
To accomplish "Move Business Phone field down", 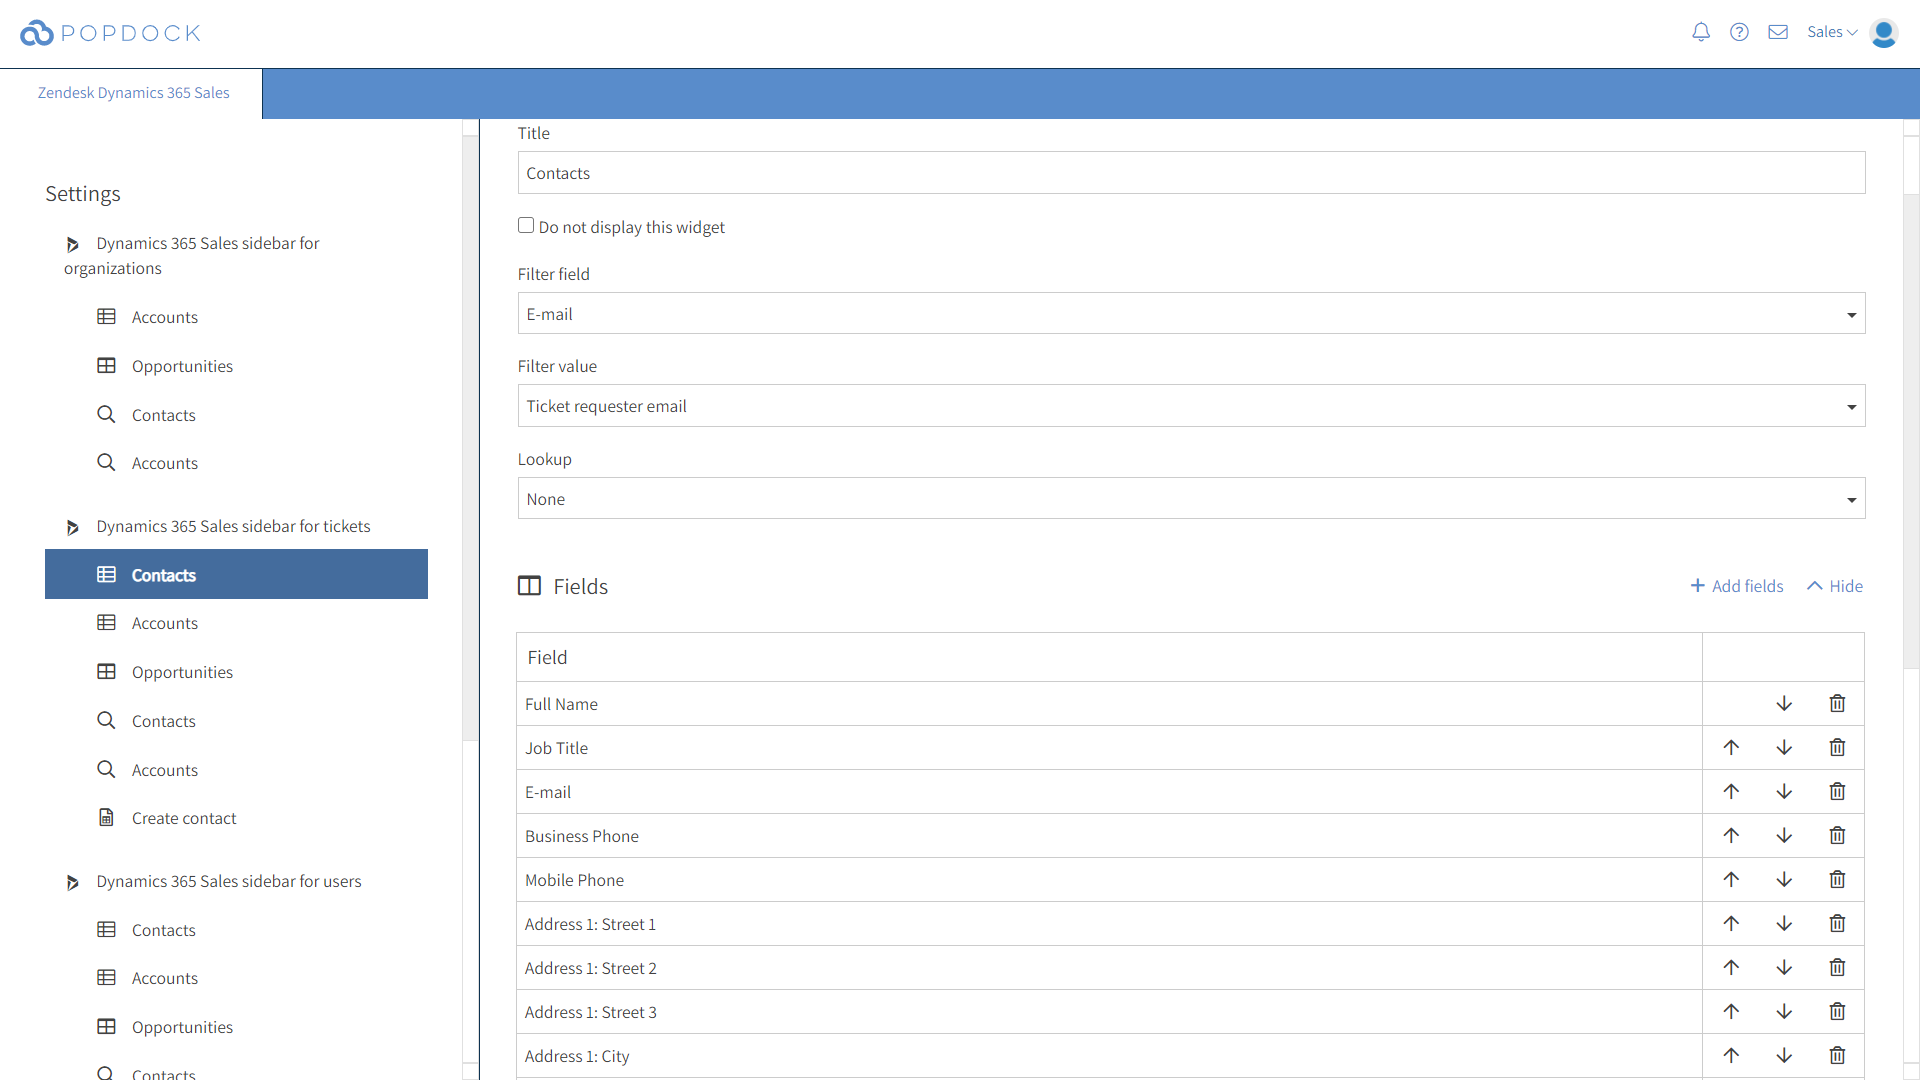I will [x=1784, y=836].
